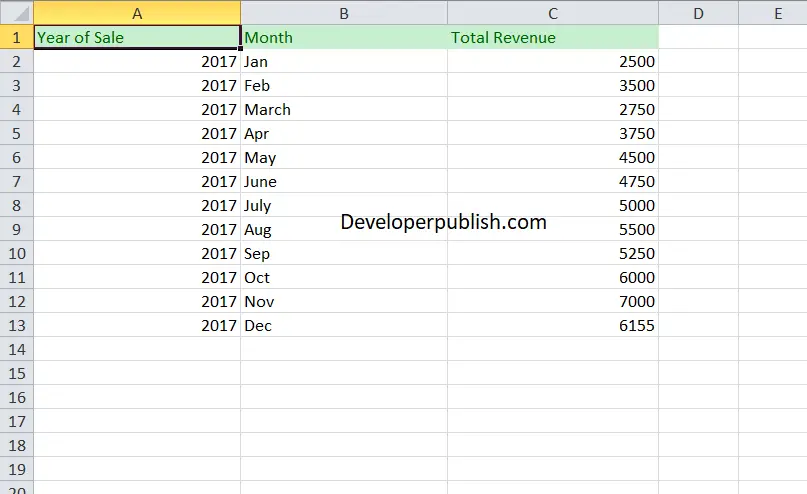Image resolution: width=807 pixels, height=494 pixels.
Task: Select the cell with revenue 2500
Action: 553,61
